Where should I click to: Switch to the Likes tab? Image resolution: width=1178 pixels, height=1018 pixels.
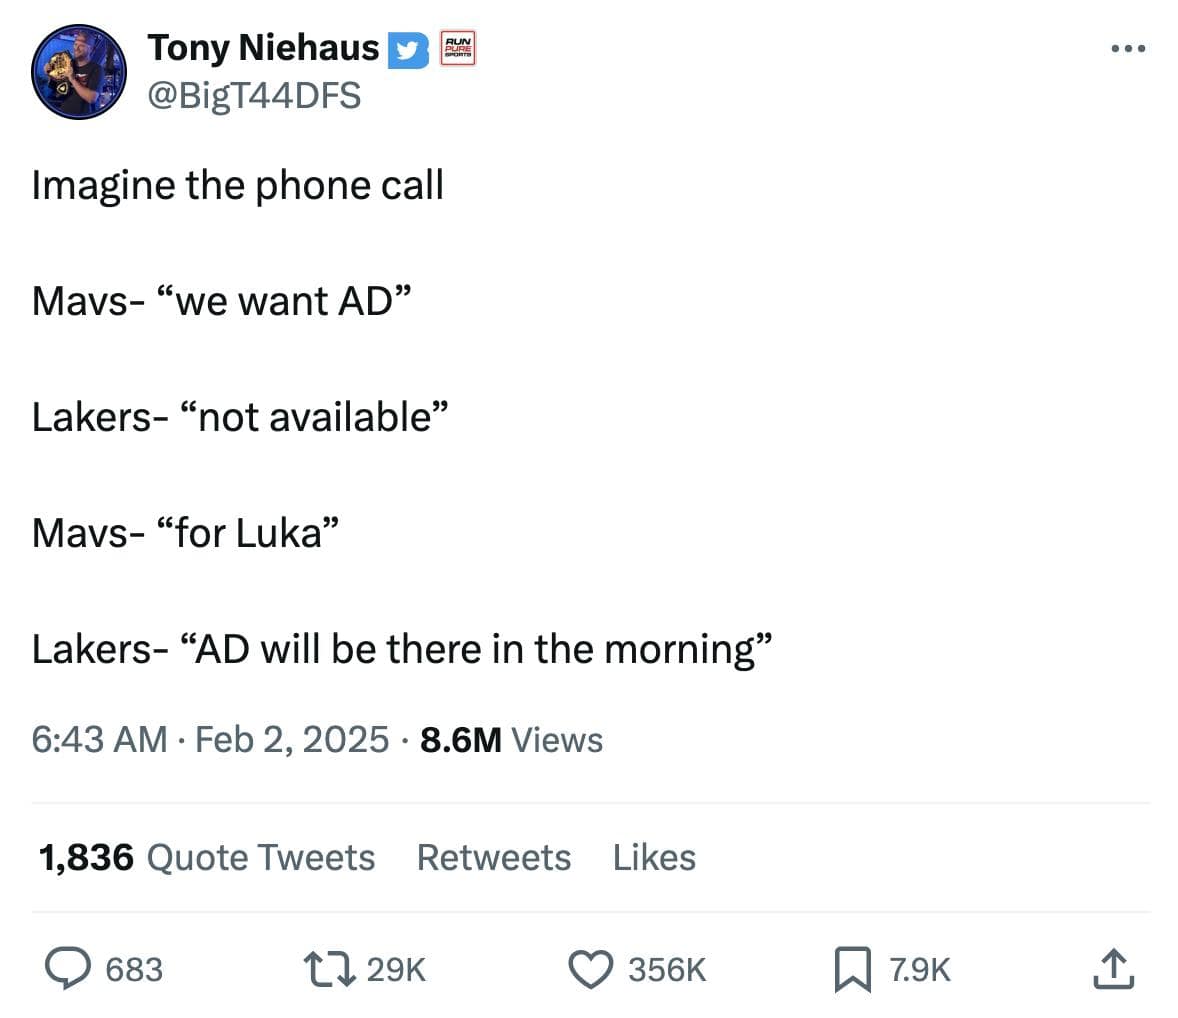(654, 857)
